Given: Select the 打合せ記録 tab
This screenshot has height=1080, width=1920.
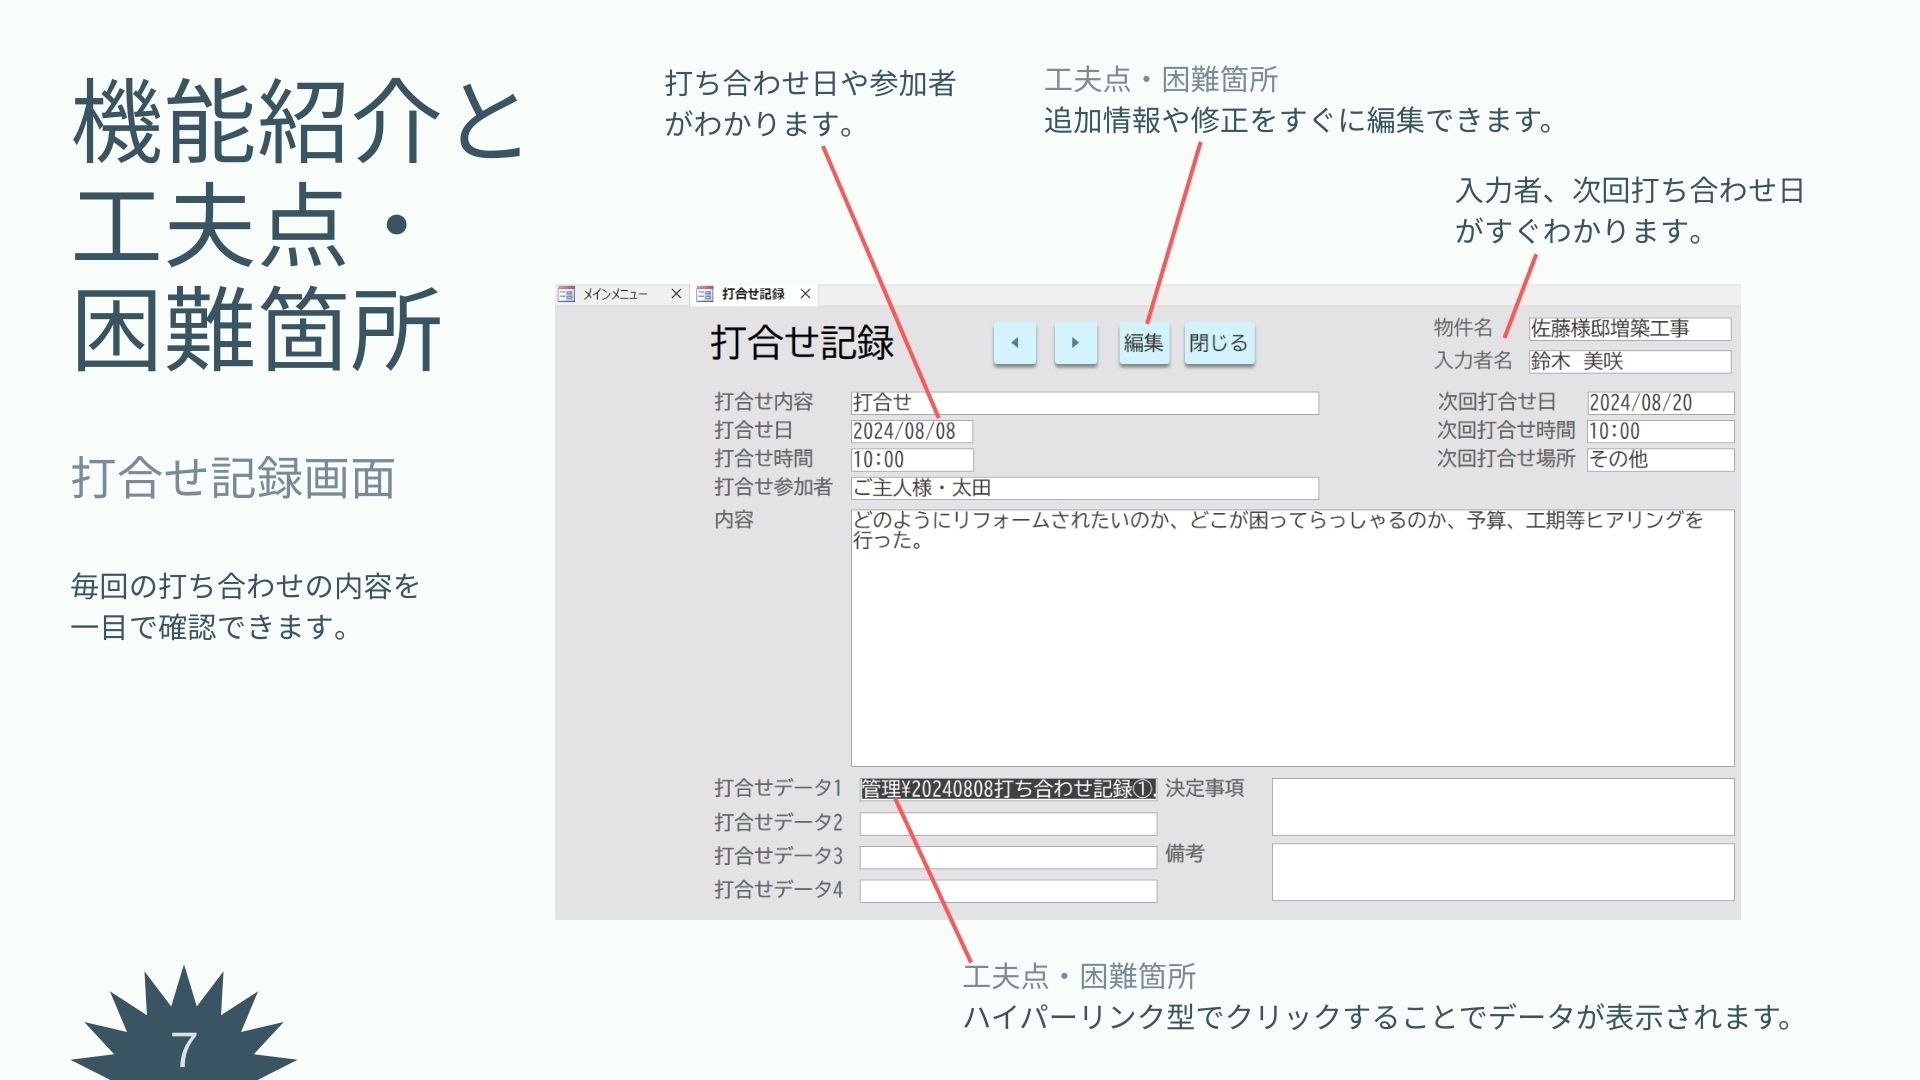Looking at the screenshot, I should [x=753, y=294].
